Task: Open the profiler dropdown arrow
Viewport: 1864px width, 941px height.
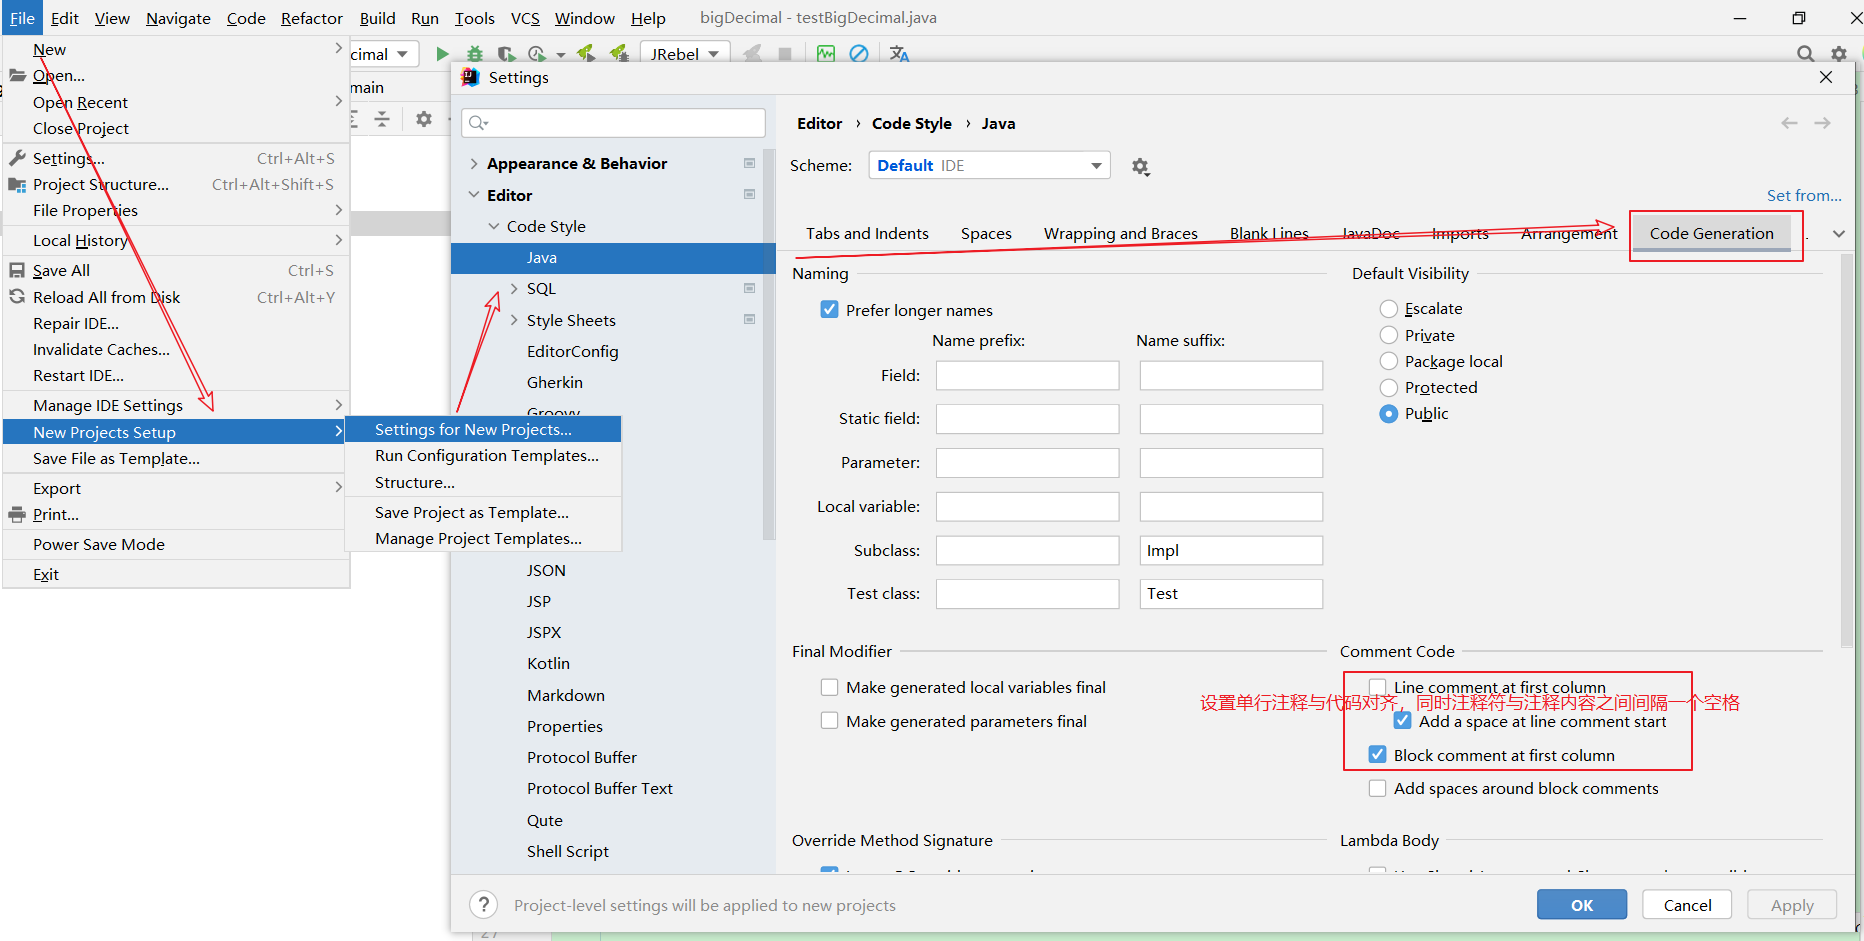Action: 561,55
